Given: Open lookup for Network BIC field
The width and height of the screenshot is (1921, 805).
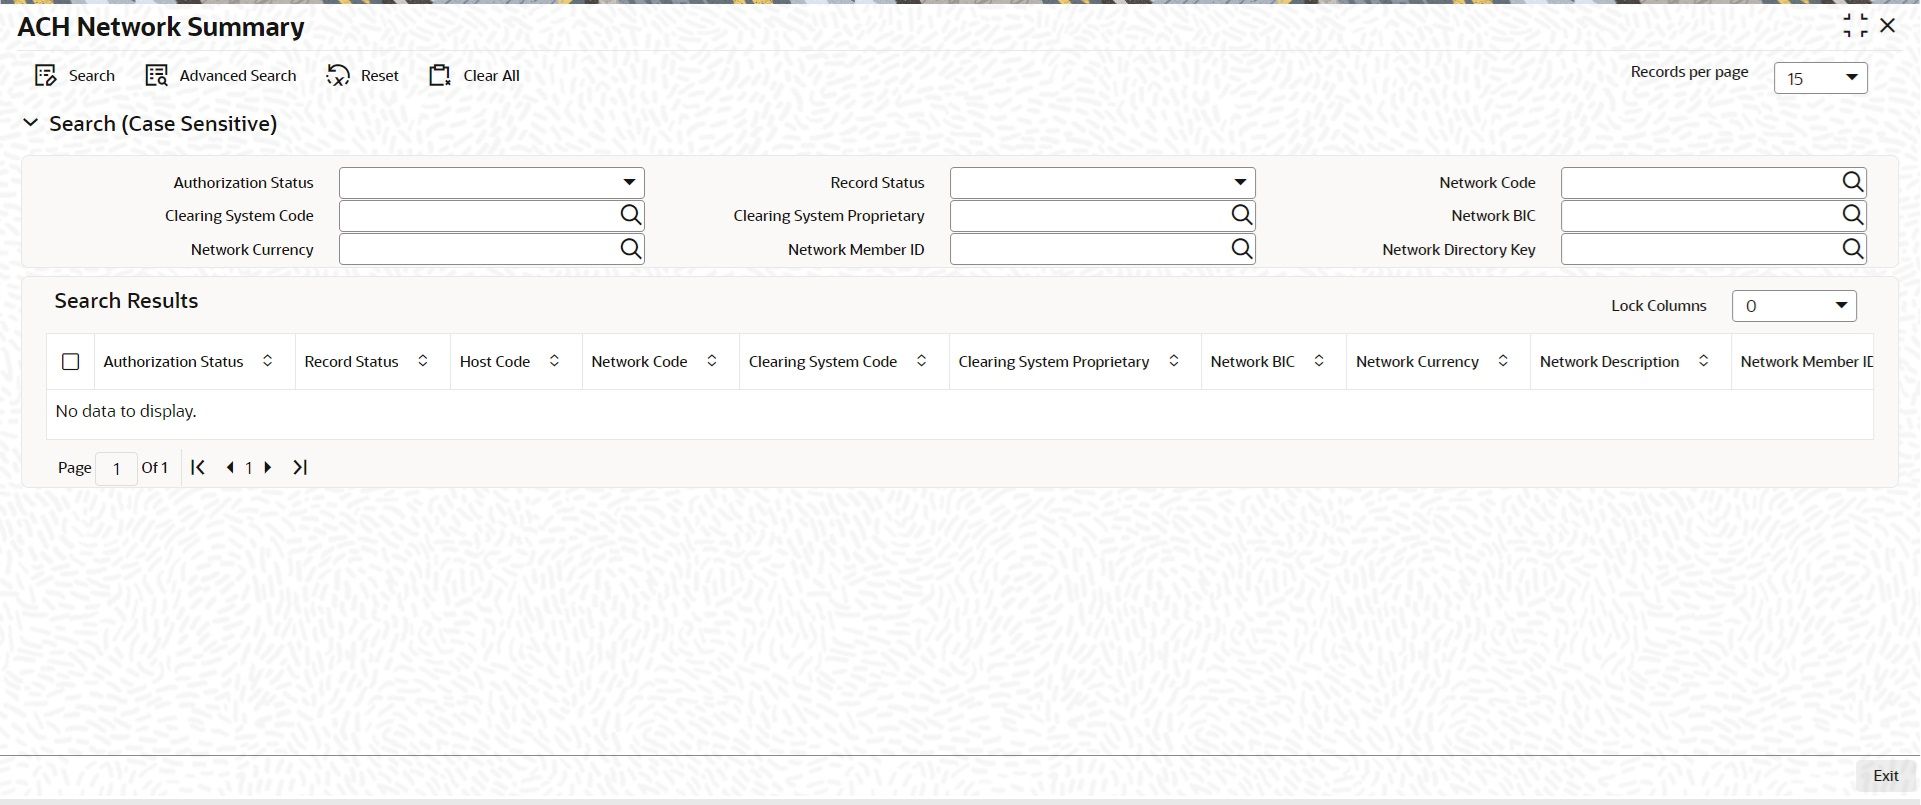Looking at the screenshot, I should 1853,215.
